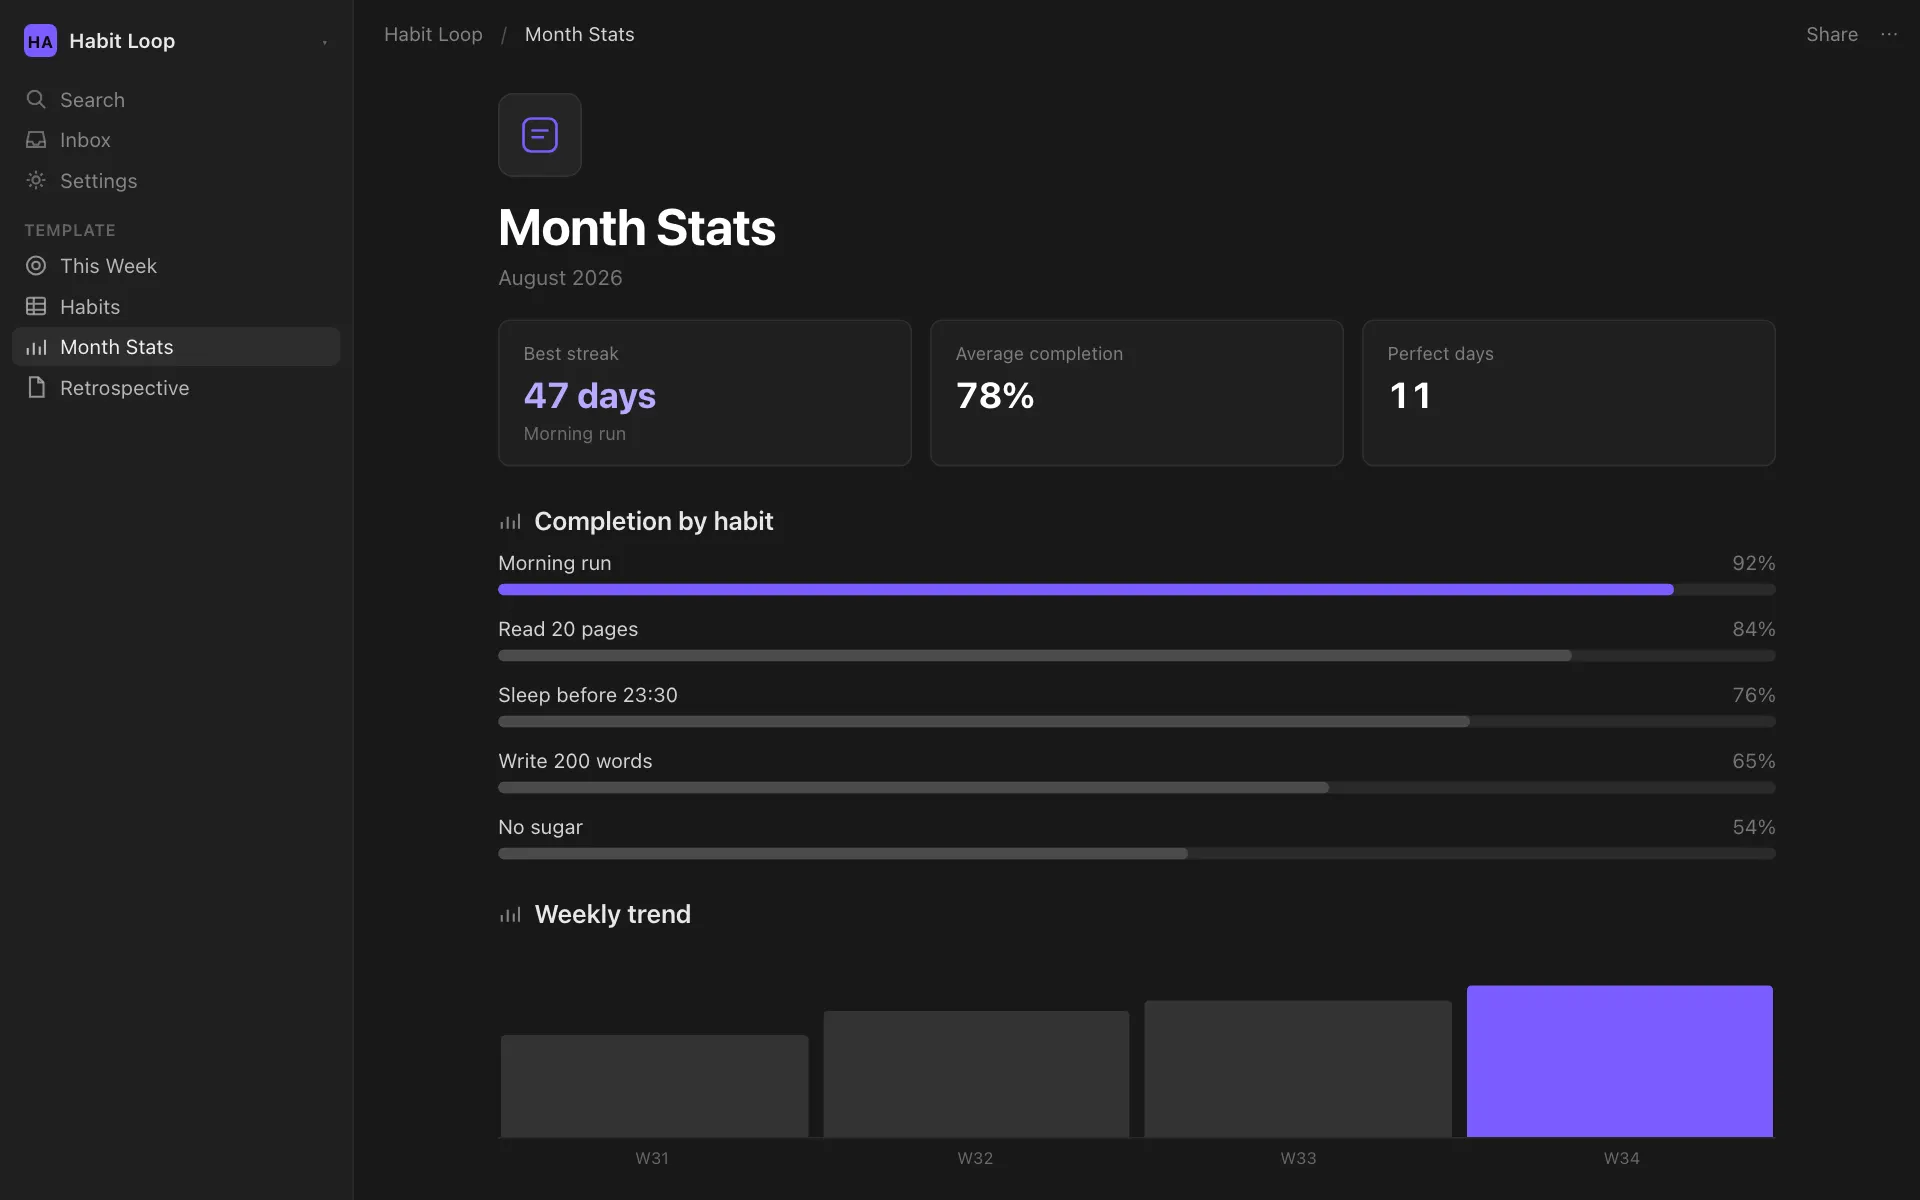Select Month Stats in the sidebar
The image size is (1920, 1200).
[176, 347]
